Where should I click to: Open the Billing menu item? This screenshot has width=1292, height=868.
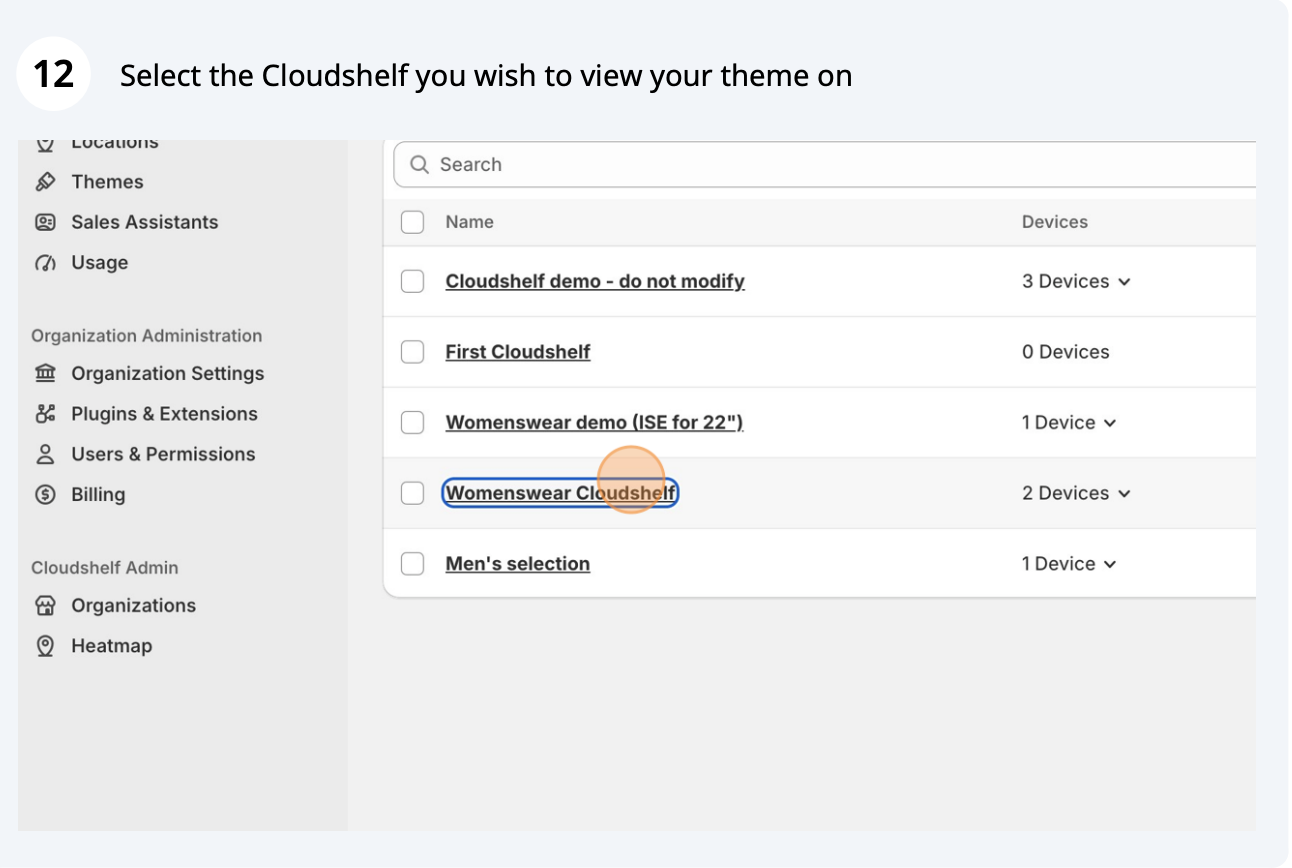[98, 494]
